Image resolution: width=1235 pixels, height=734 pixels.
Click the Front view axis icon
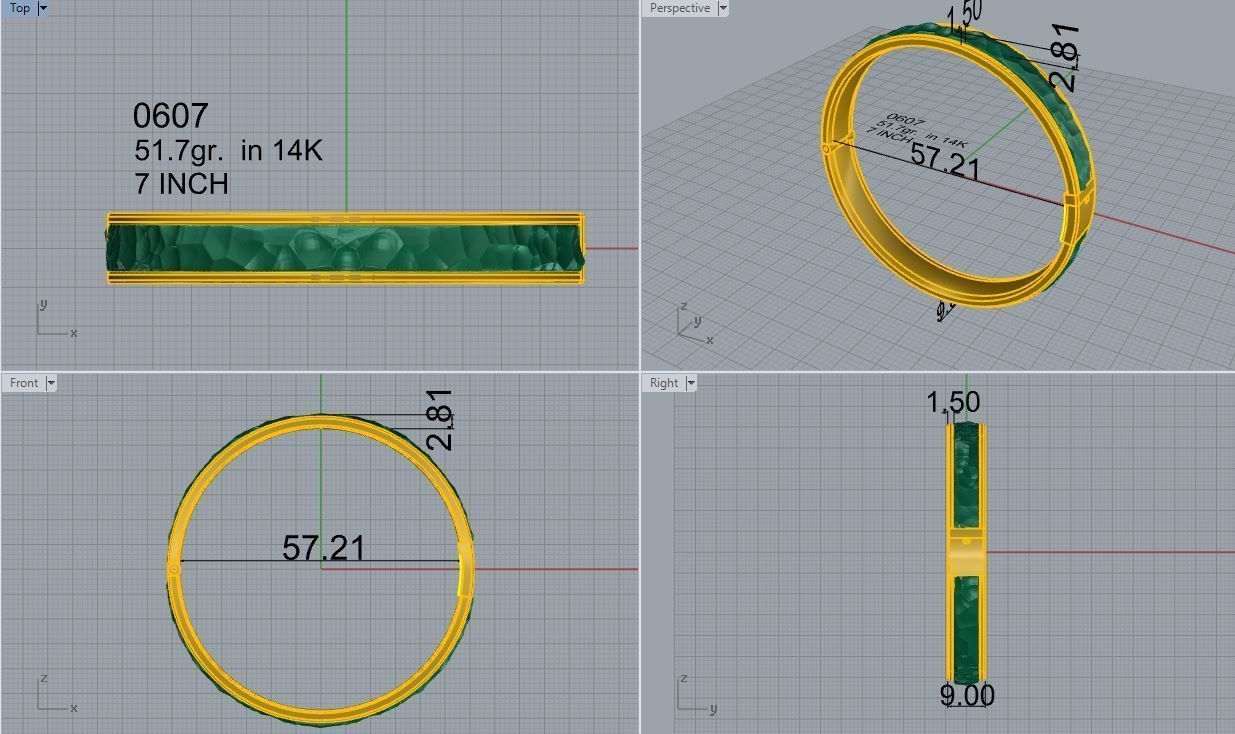click(x=57, y=692)
